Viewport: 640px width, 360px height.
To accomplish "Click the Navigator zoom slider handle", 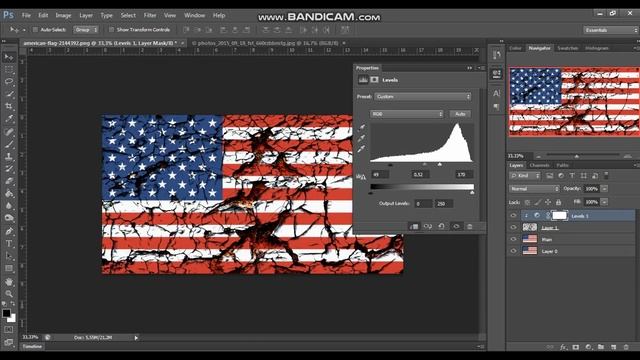I will 576,156.
